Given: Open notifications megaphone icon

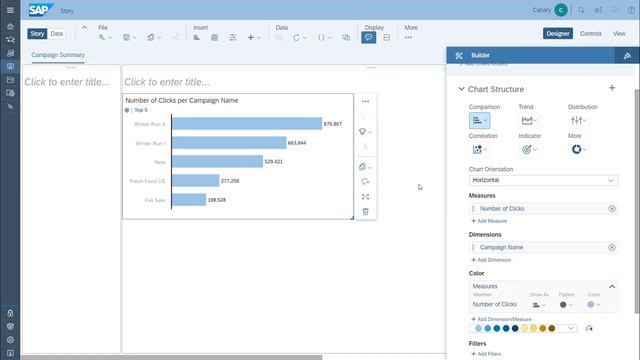Looking at the screenshot, I should [598, 10].
